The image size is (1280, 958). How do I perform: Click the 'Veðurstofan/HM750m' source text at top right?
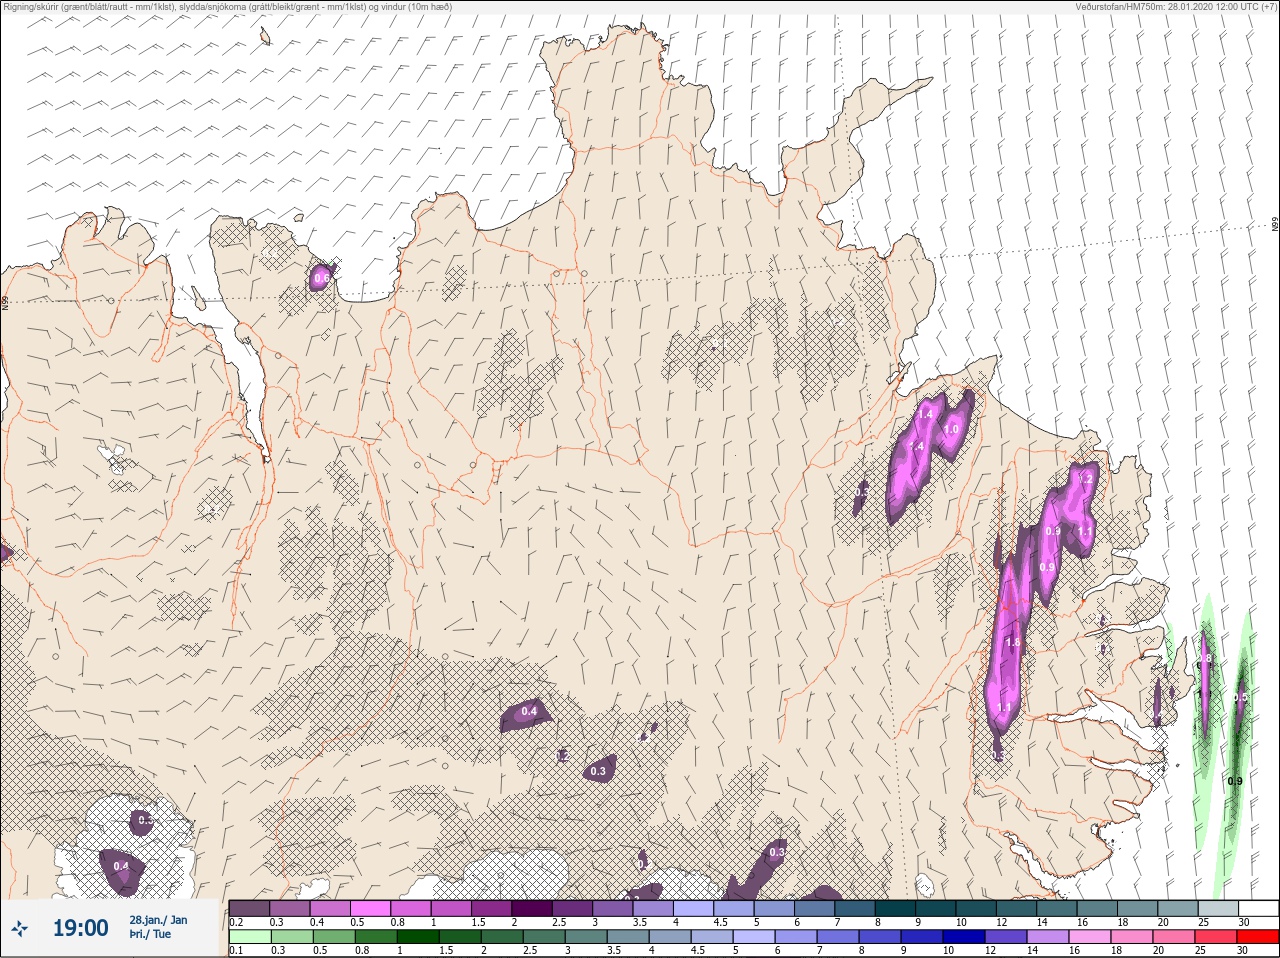point(1176,6)
